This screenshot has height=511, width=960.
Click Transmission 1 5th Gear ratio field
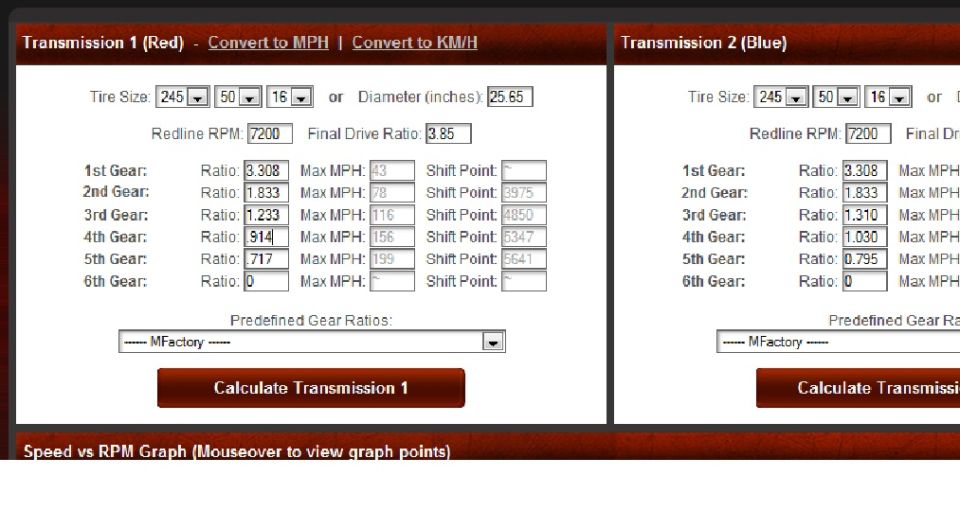pyautogui.click(x=266, y=259)
